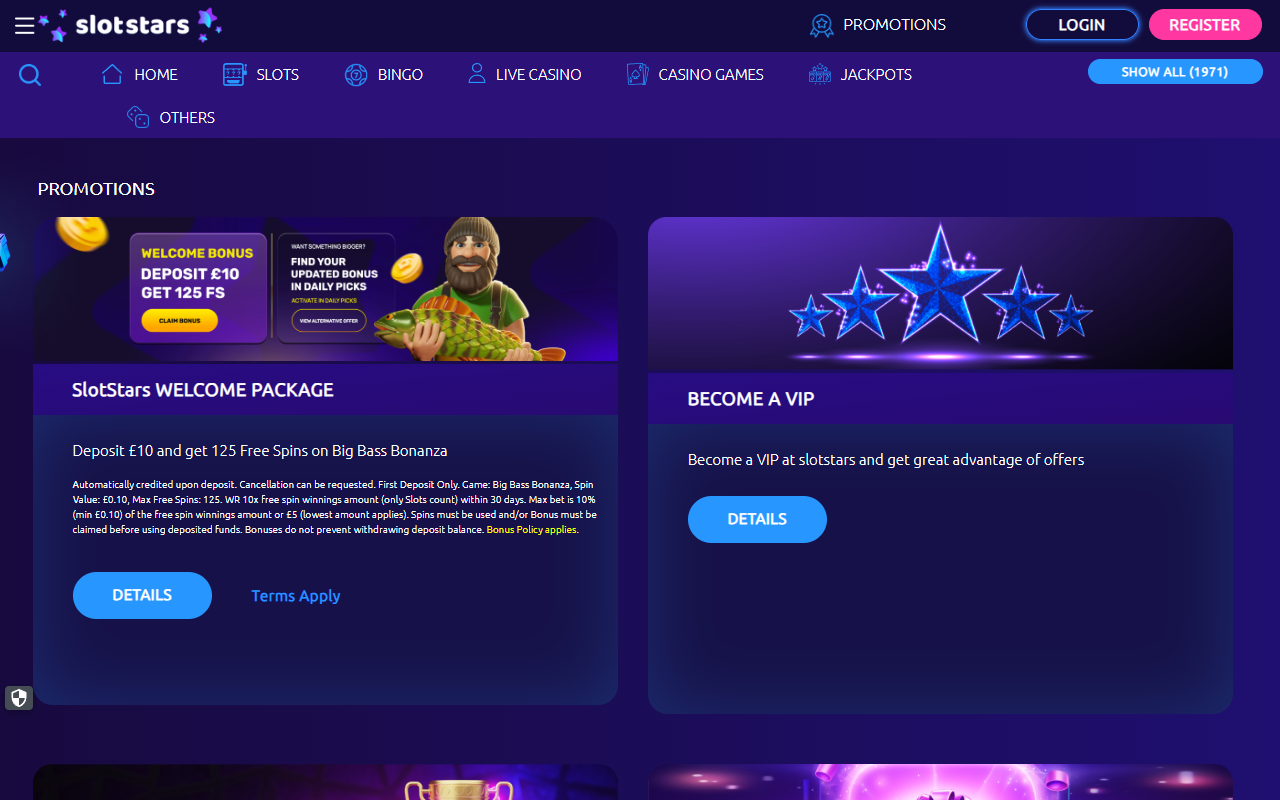Open SHOW ALL (1971) games list

coord(1175,71)
